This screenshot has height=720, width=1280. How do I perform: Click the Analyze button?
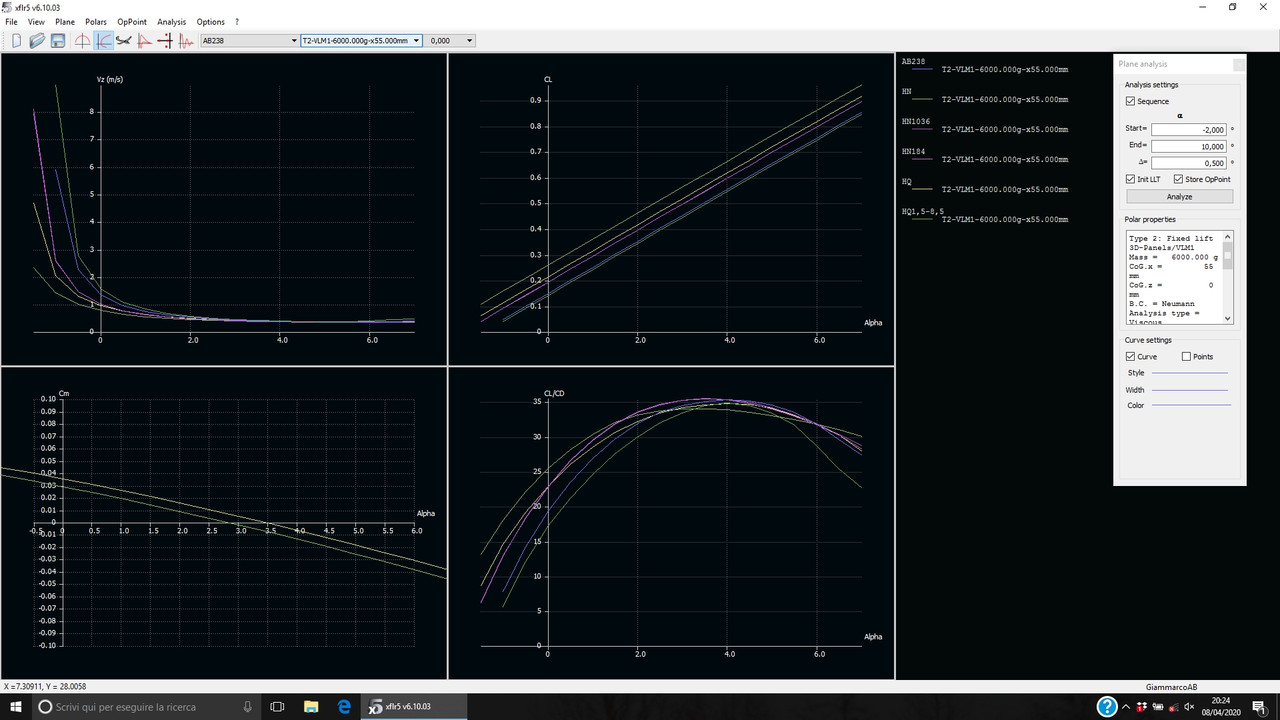pos(1179,196)
